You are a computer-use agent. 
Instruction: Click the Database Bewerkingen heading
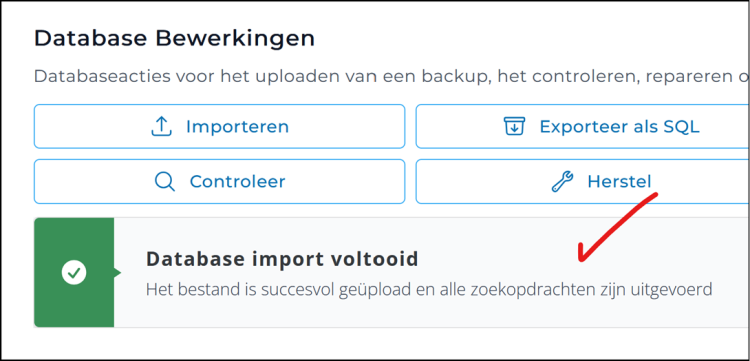(x=175, y=39)
